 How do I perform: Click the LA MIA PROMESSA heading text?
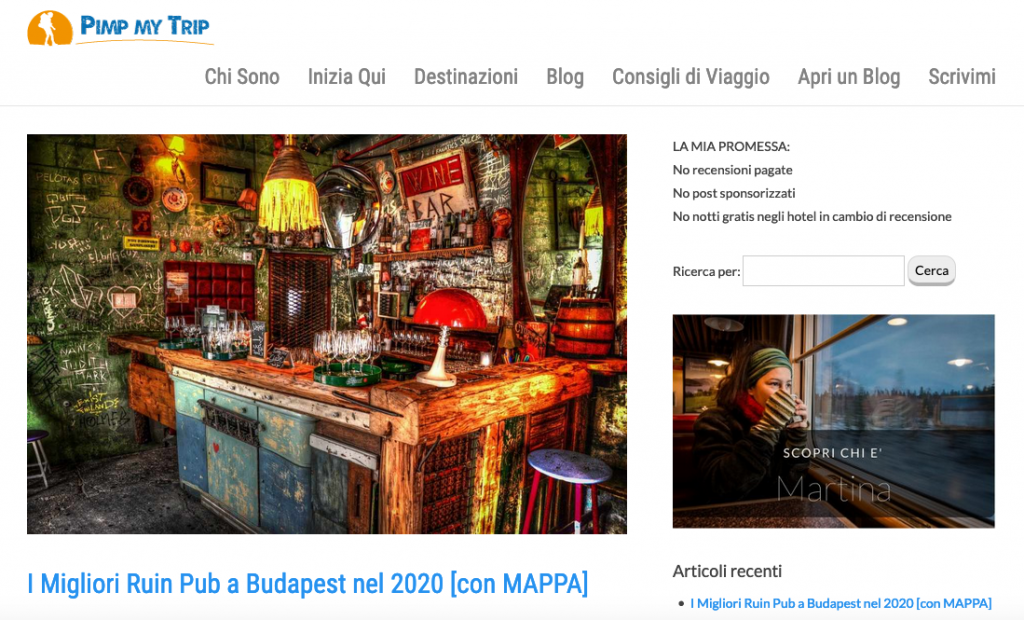(x=731, y=146)
